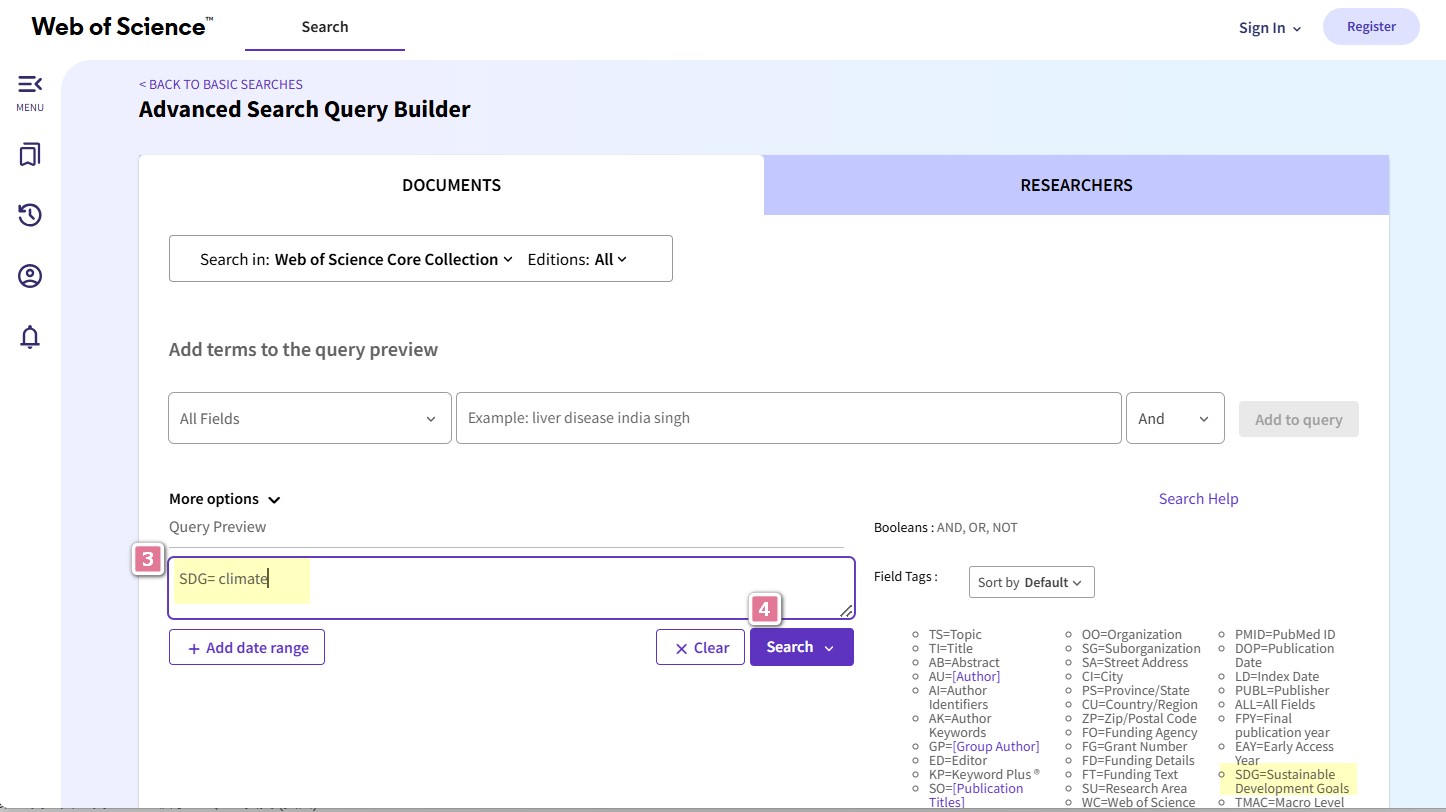Expand the sidebar MENU icon
The image size is (1446, 812).
(x=30, y=84)
